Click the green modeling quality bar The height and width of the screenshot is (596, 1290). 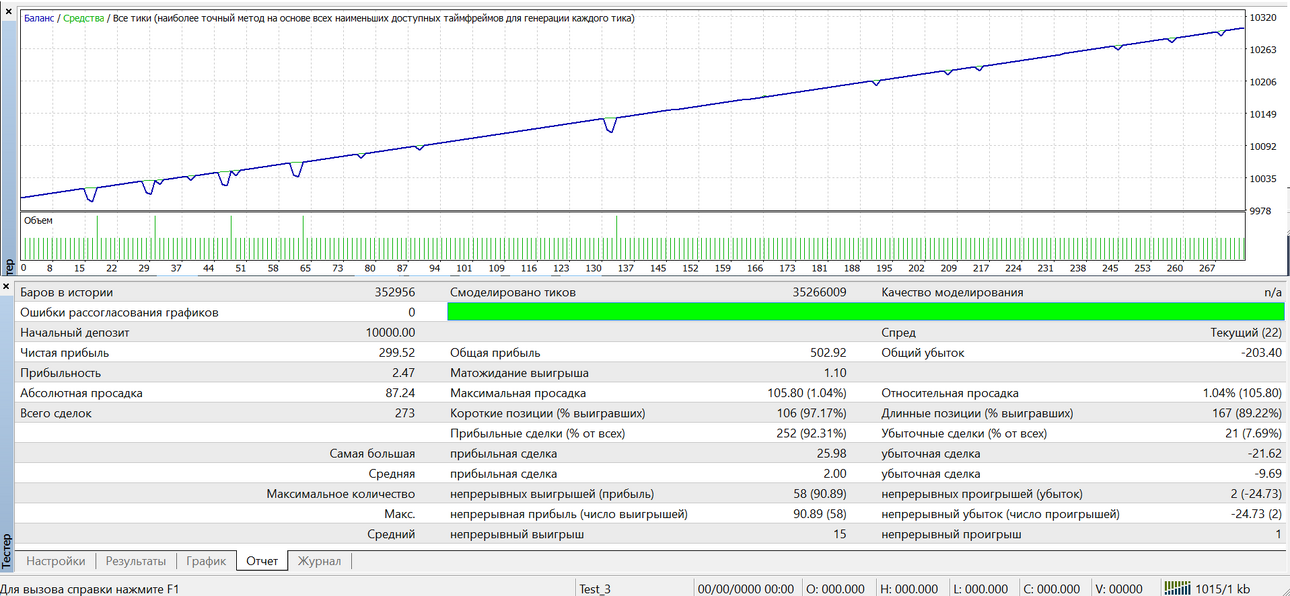tap(865, 312)
